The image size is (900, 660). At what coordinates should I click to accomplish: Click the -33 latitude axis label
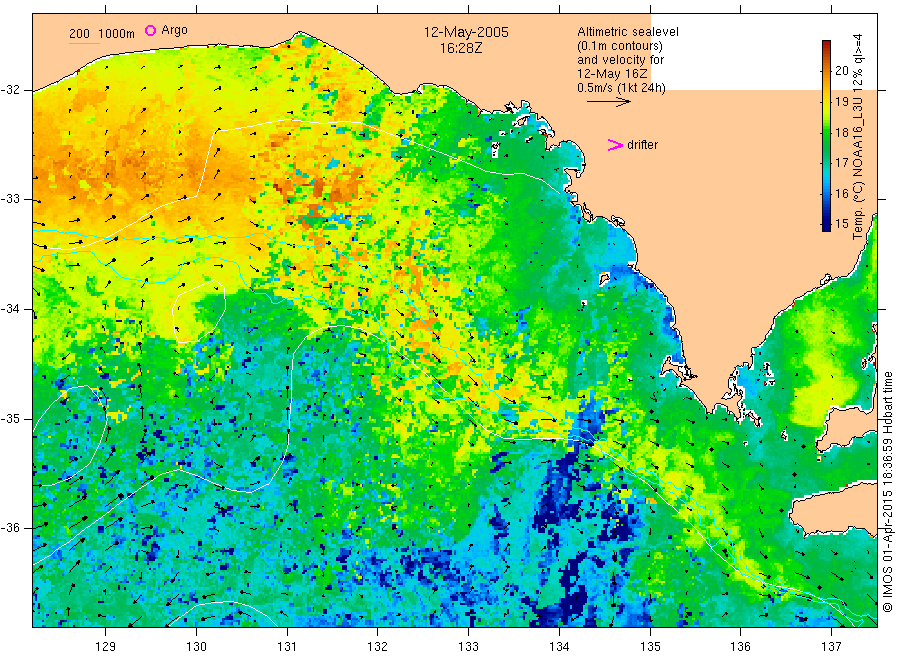click(10, 200)
